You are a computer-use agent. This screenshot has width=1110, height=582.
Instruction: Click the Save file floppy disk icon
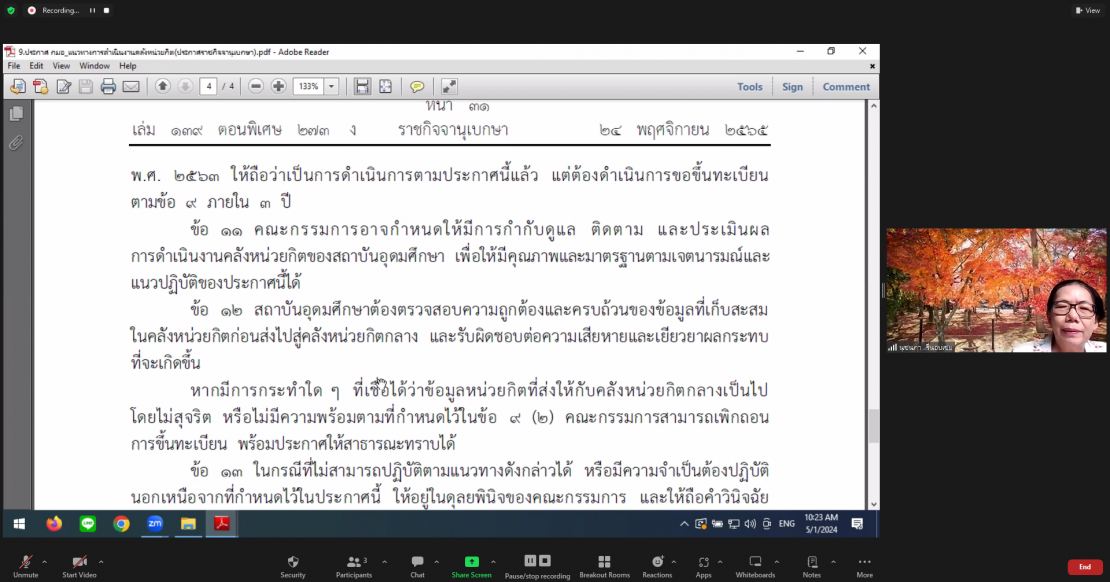tap(86, 86)
